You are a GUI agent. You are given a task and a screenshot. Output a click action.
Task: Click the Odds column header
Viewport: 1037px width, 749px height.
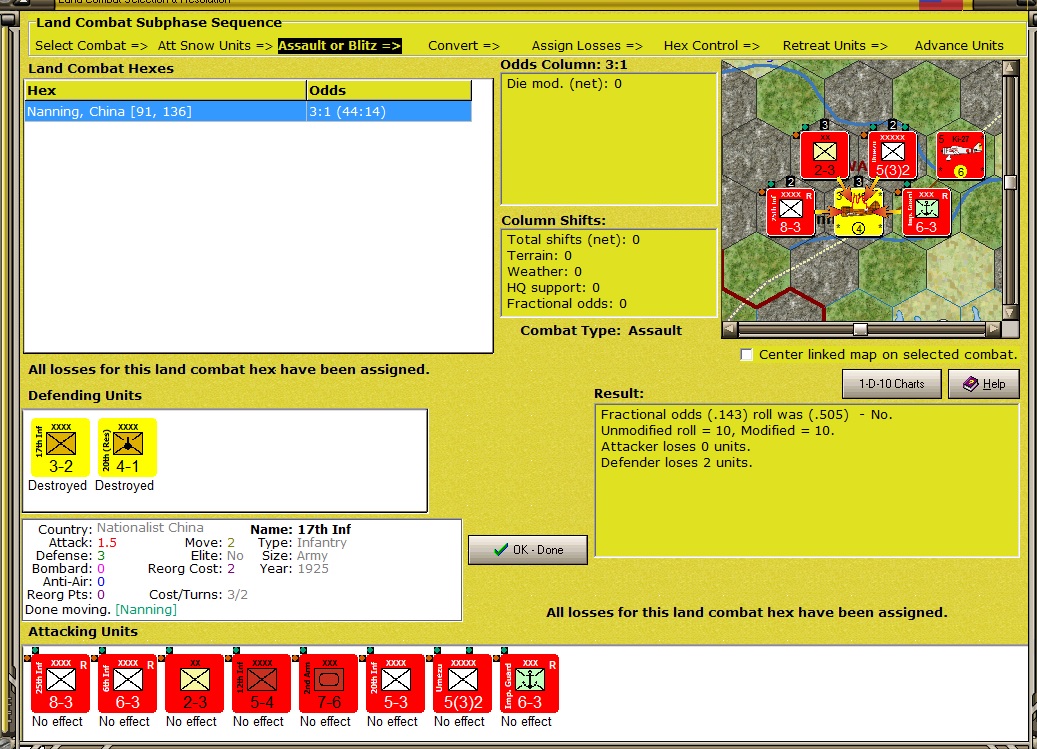pos(389,91)
